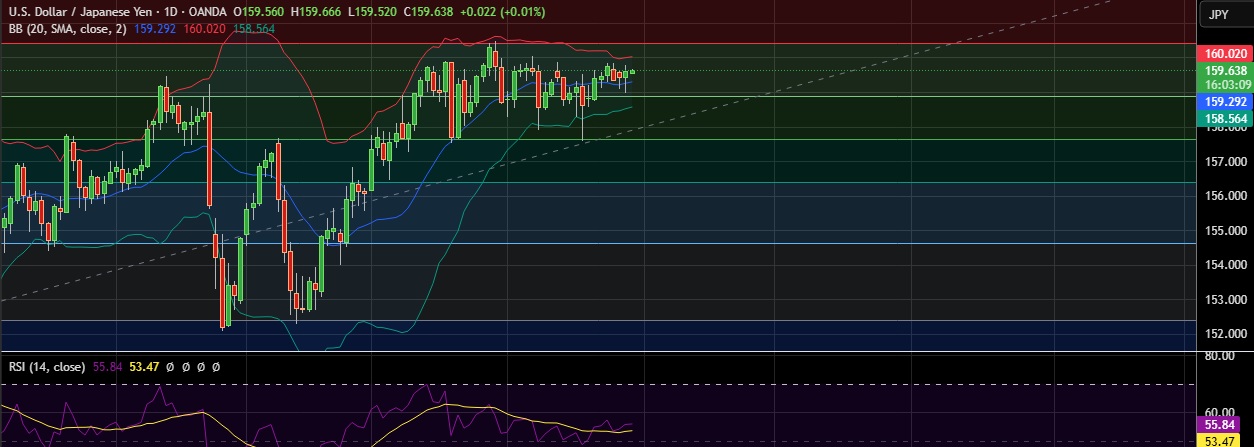Click the red 160.020 BB upper legend value
Viewport: 1254px width, 447px height.
point(203,29)
